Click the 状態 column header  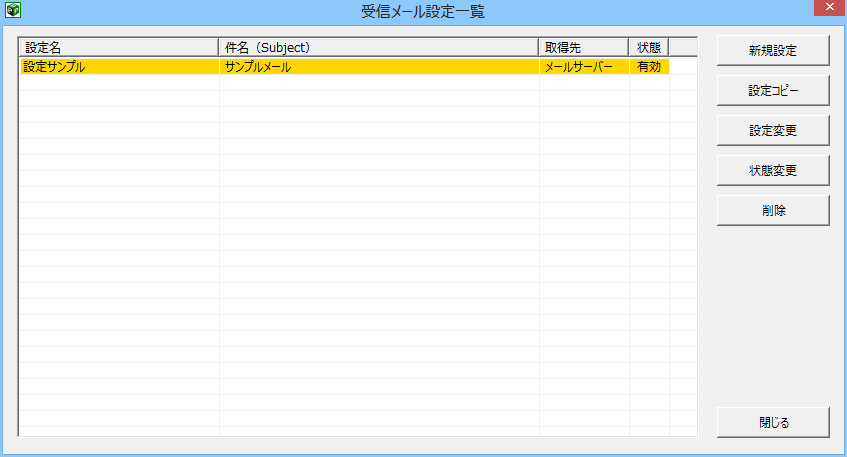(x=649, y=48)
